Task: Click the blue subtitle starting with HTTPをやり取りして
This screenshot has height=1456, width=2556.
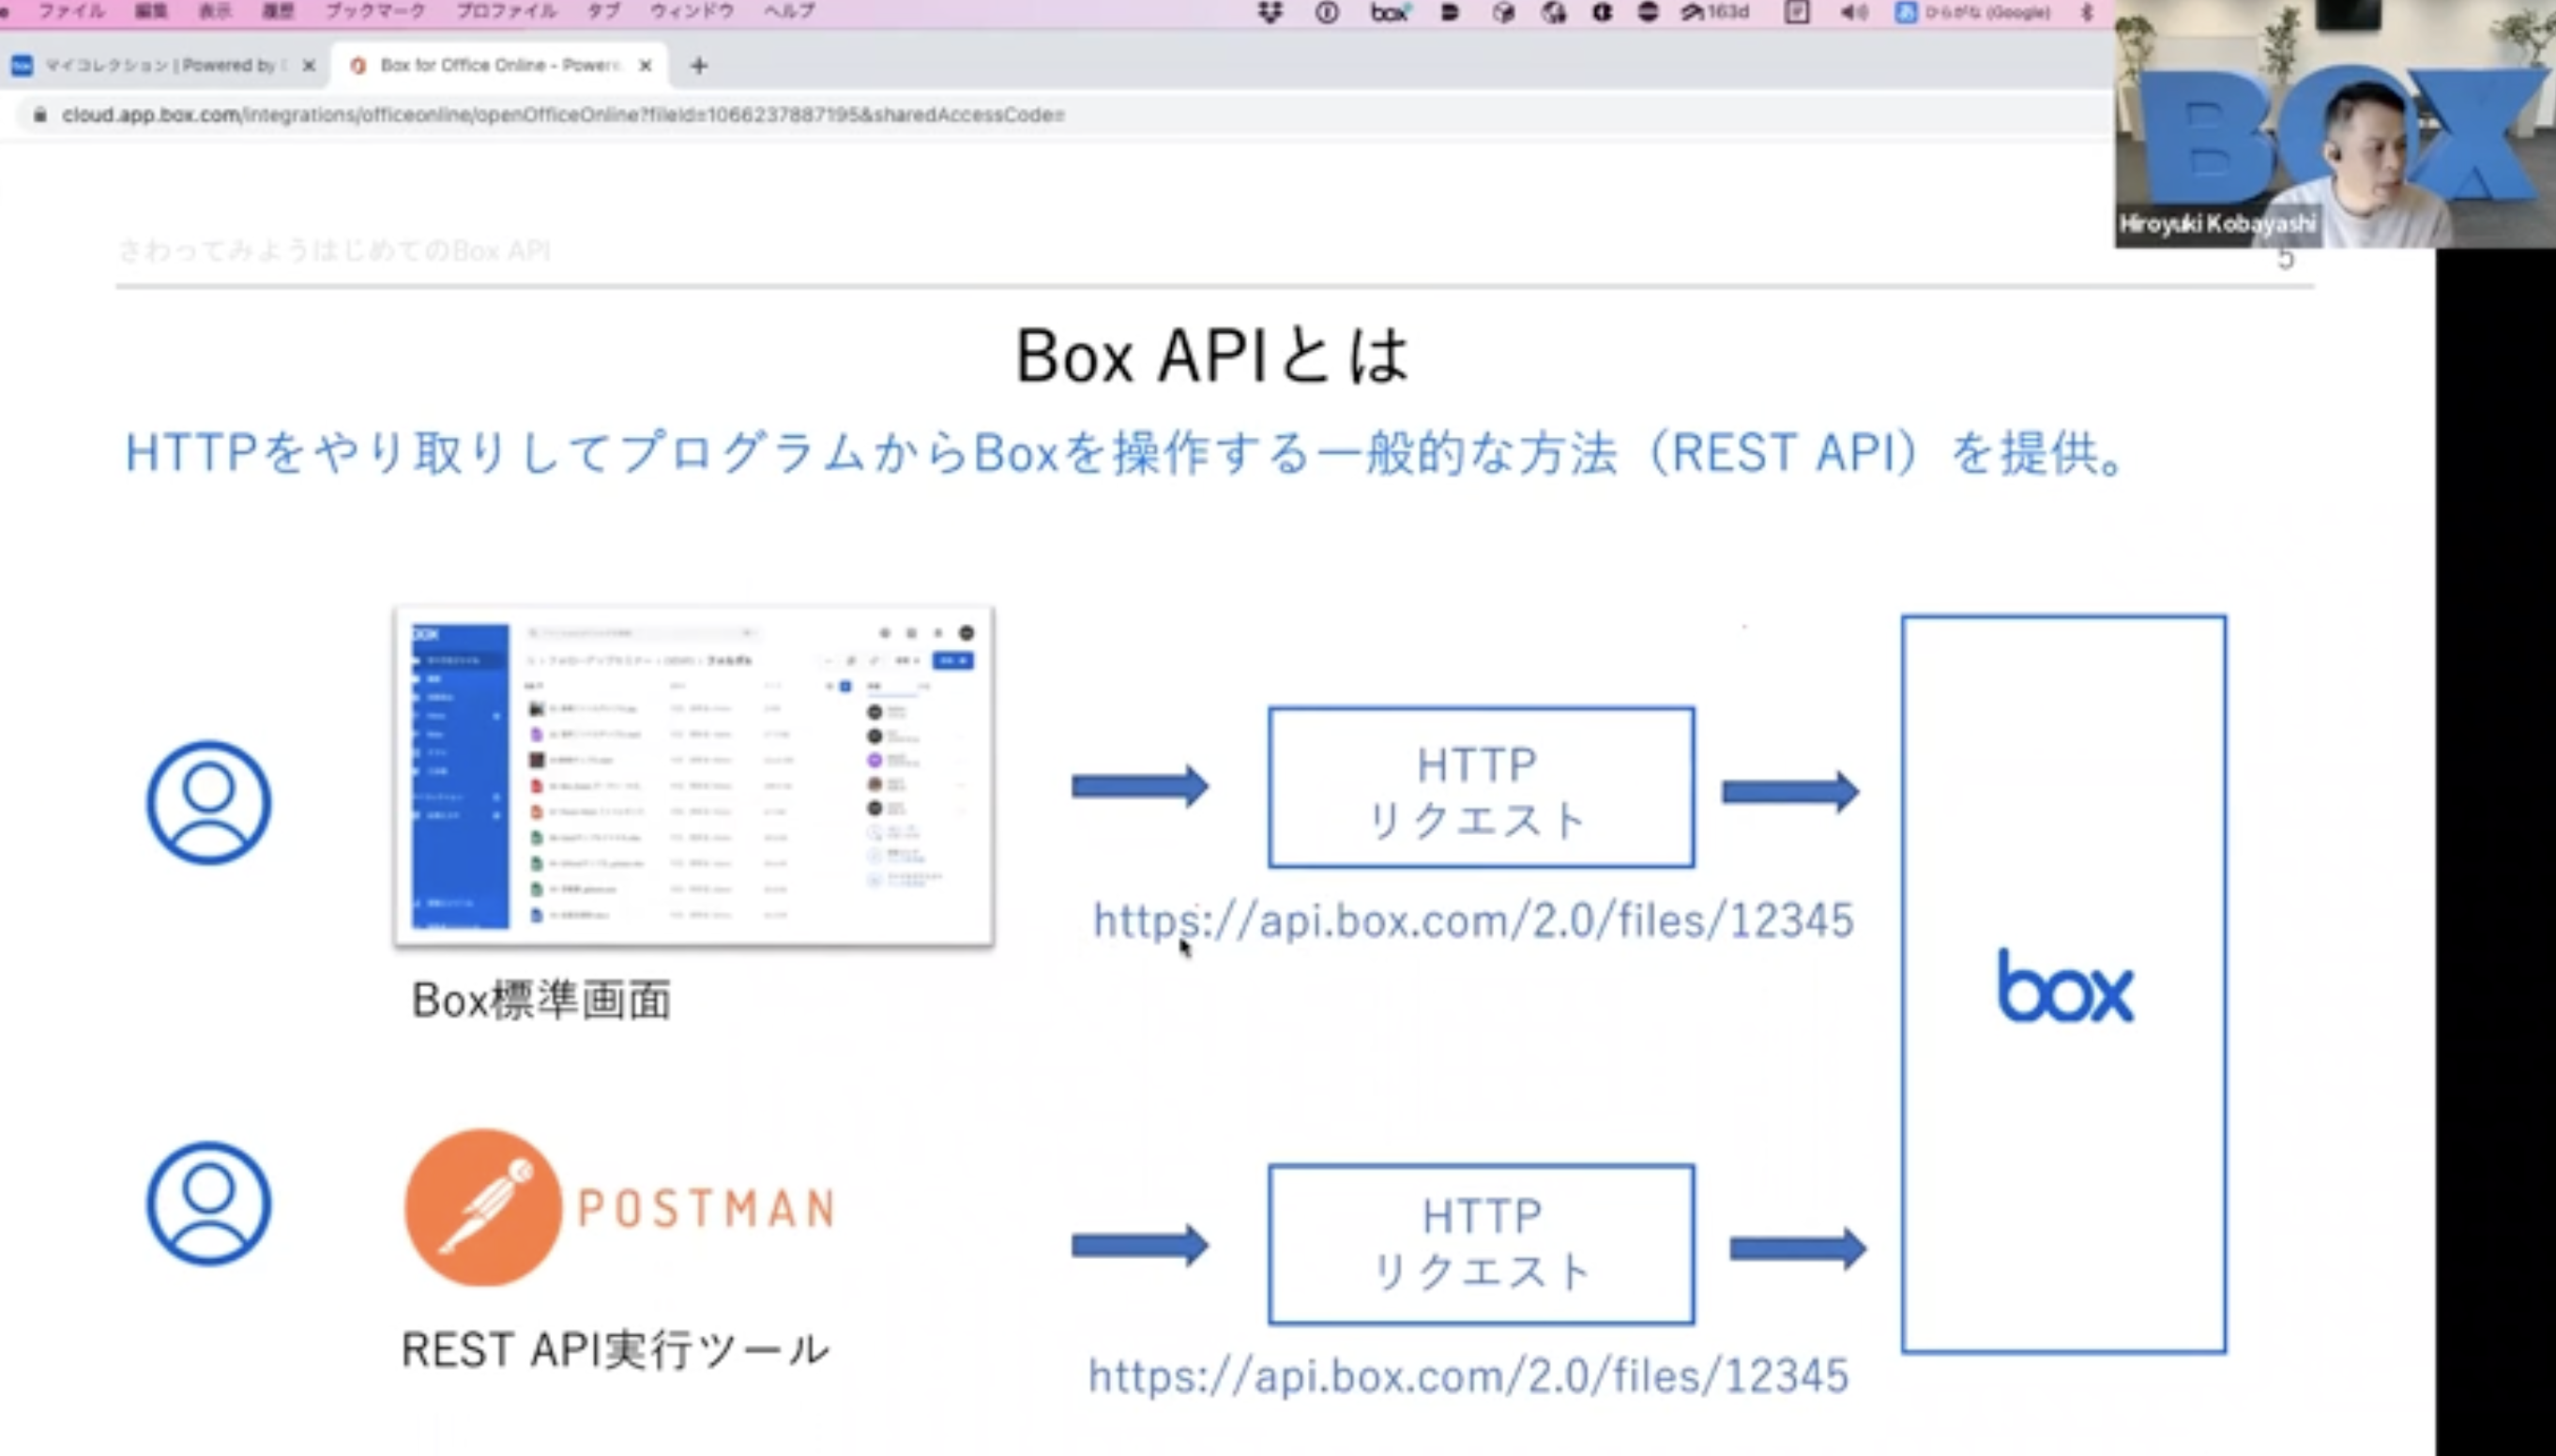Action: pos(1124,453)
